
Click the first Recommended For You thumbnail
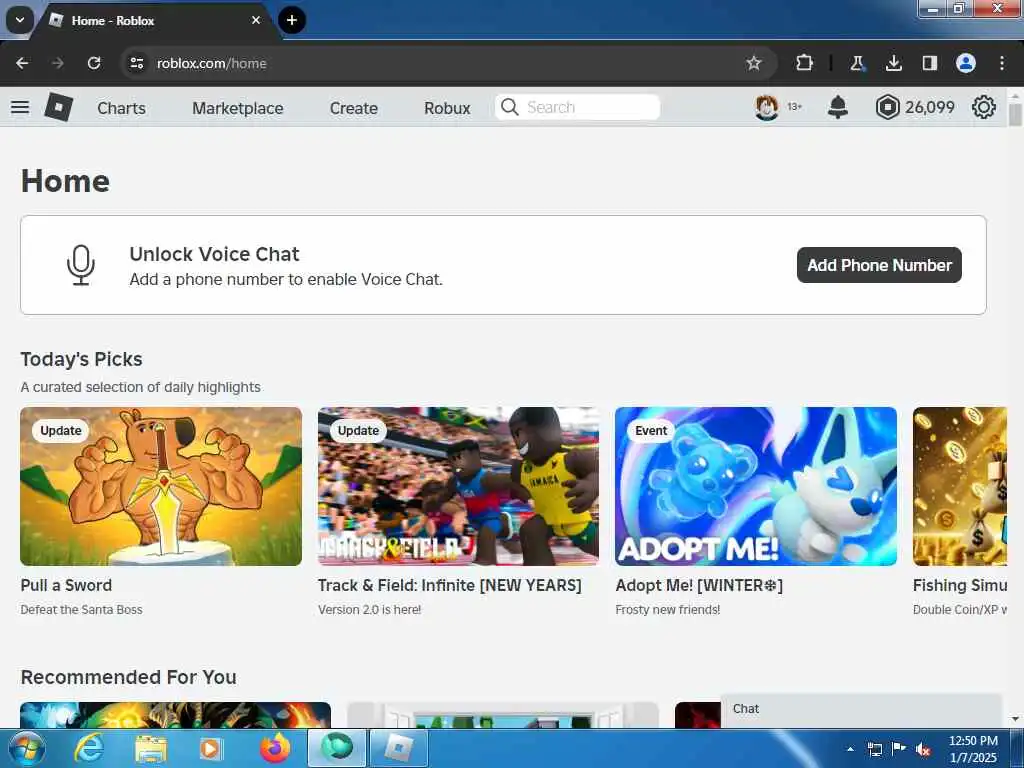pyautogui.click(x=175, y=715)
